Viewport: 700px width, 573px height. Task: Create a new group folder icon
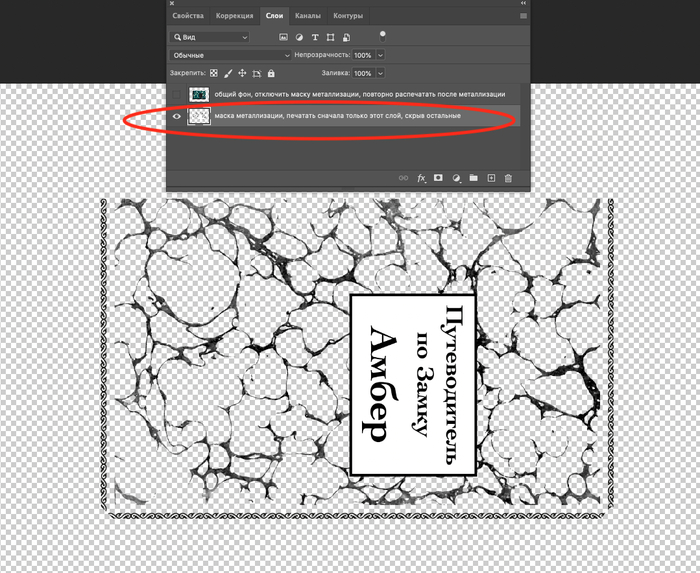point(474,178)
